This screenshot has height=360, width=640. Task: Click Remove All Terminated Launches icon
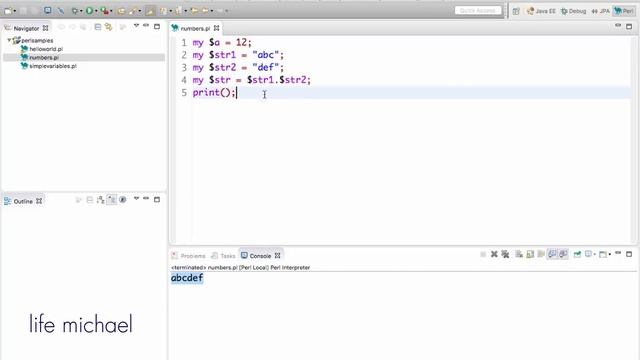click(505, 254)
